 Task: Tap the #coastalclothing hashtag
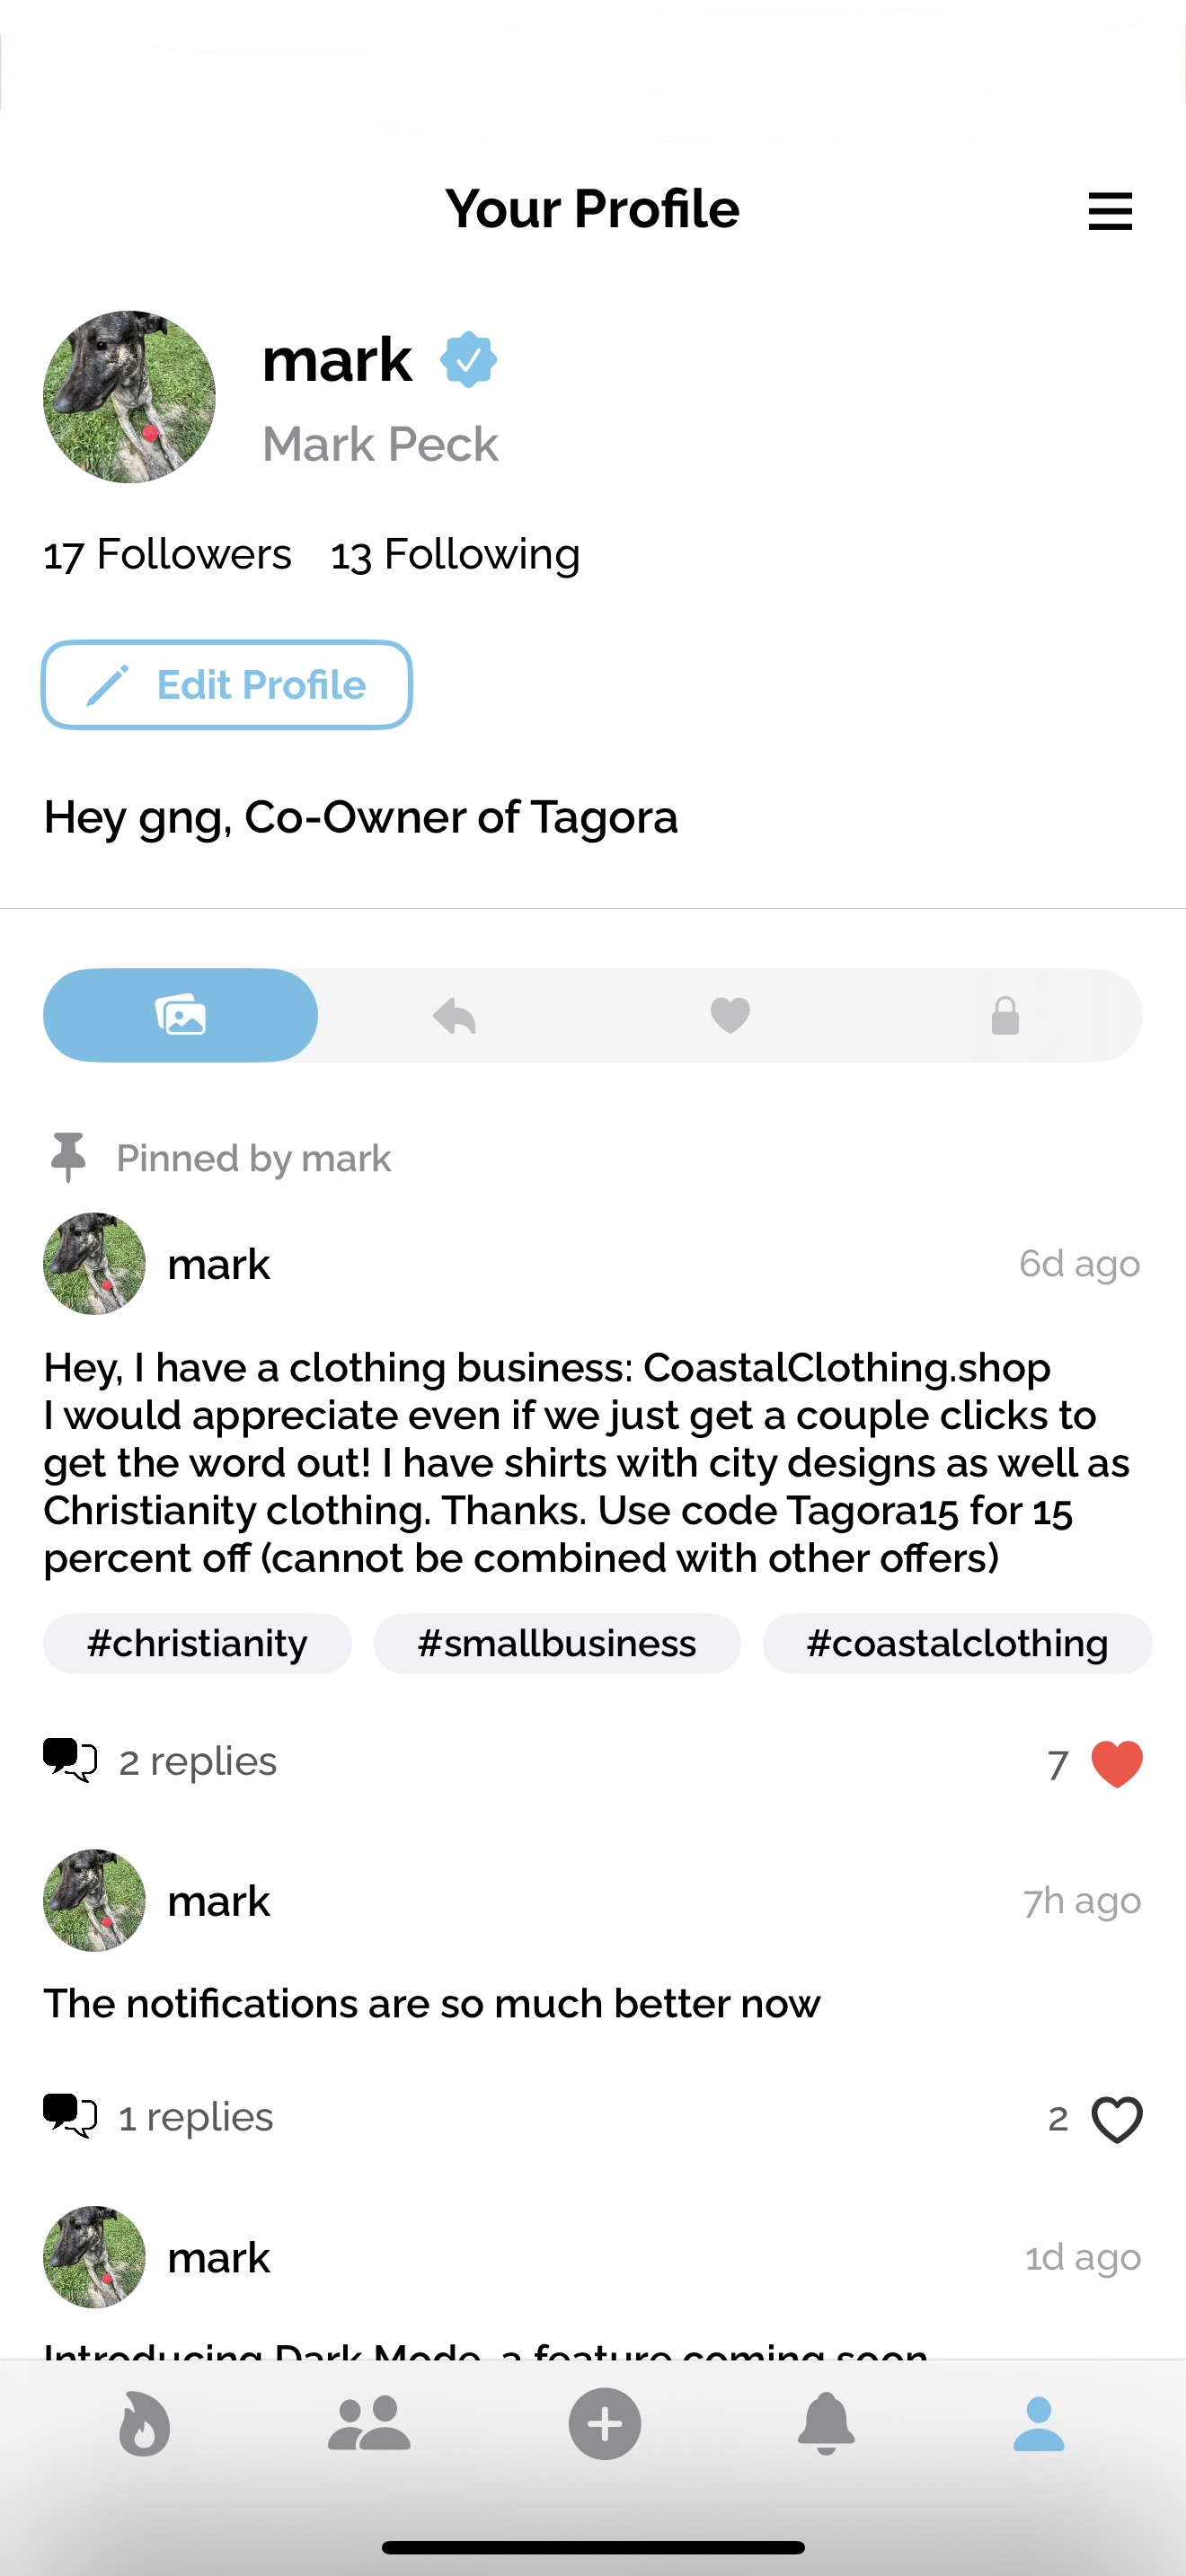pos(957,1644)
